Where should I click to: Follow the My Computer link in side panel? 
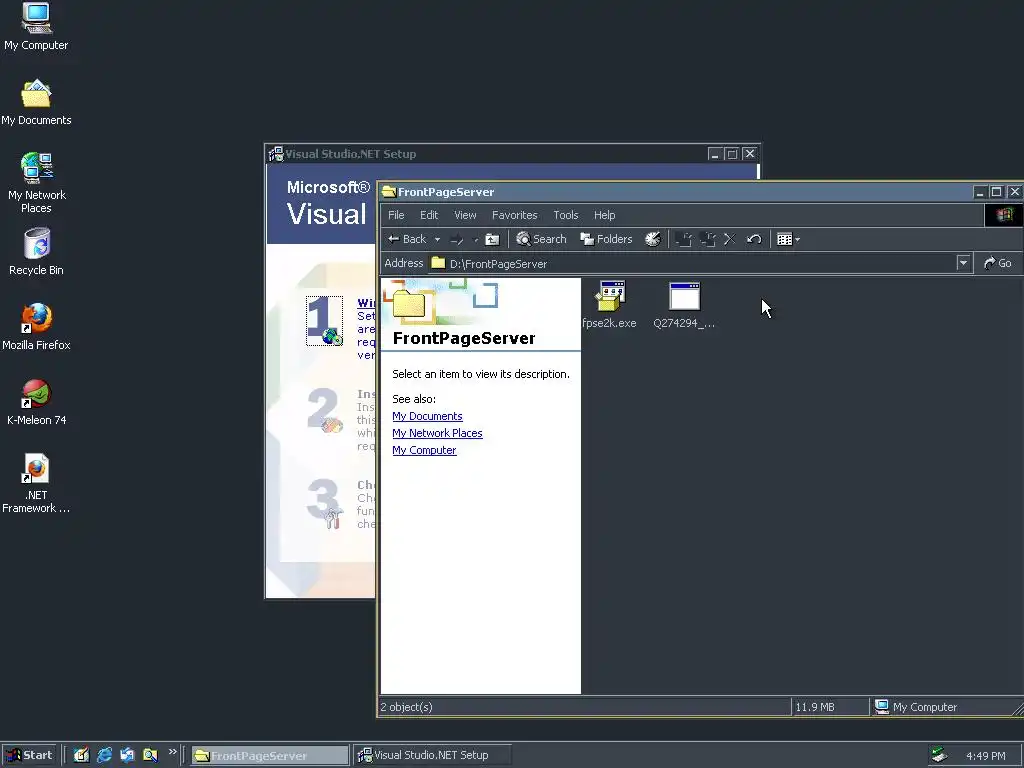coord(424,450)
